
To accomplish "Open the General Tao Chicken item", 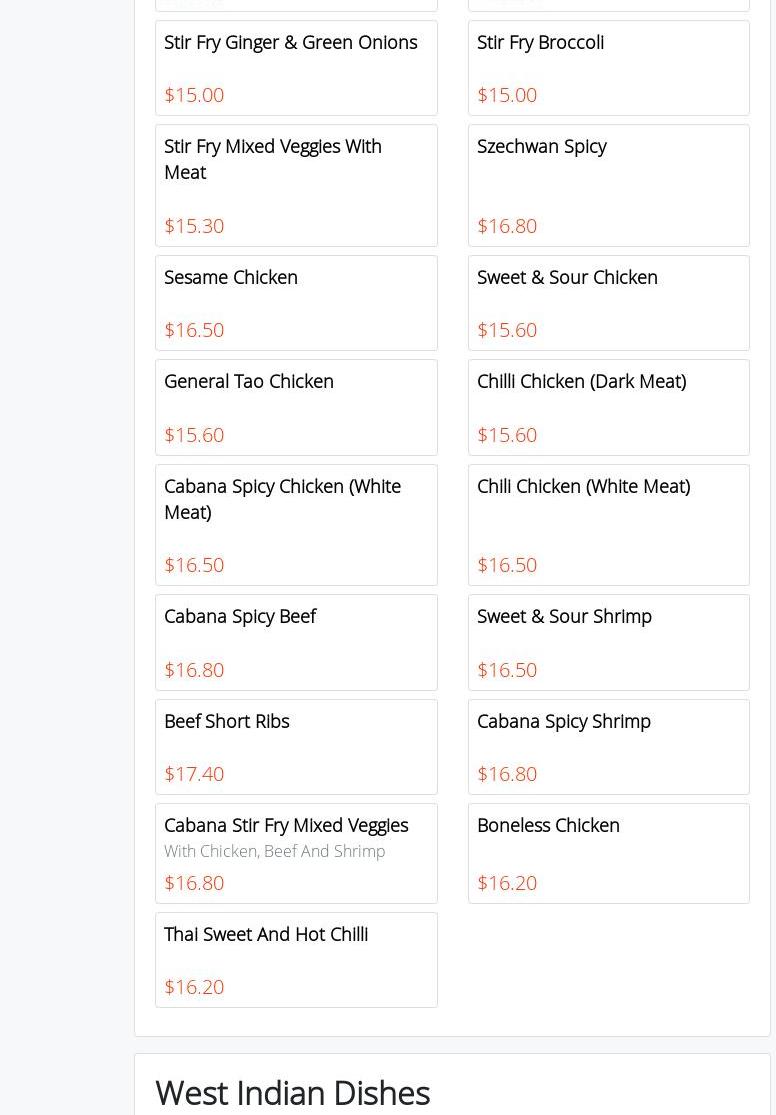I will point(249,382).
